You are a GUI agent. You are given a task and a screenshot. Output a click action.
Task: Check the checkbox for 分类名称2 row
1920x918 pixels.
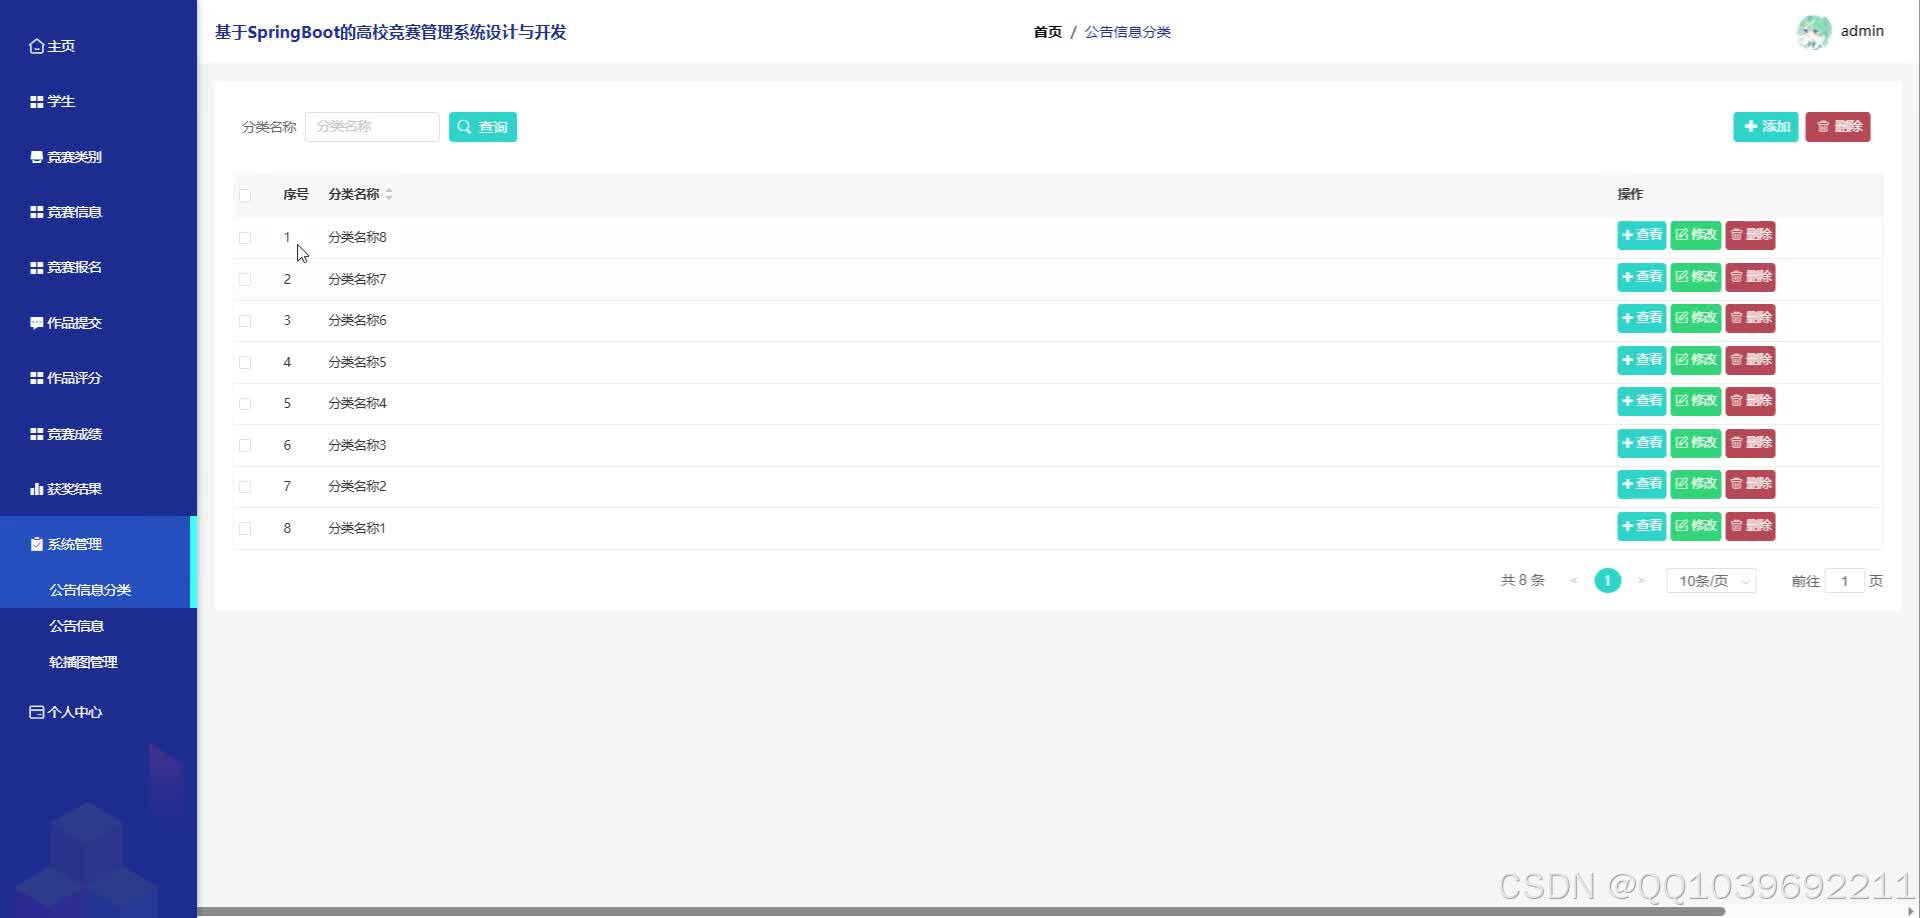point(245,487)
